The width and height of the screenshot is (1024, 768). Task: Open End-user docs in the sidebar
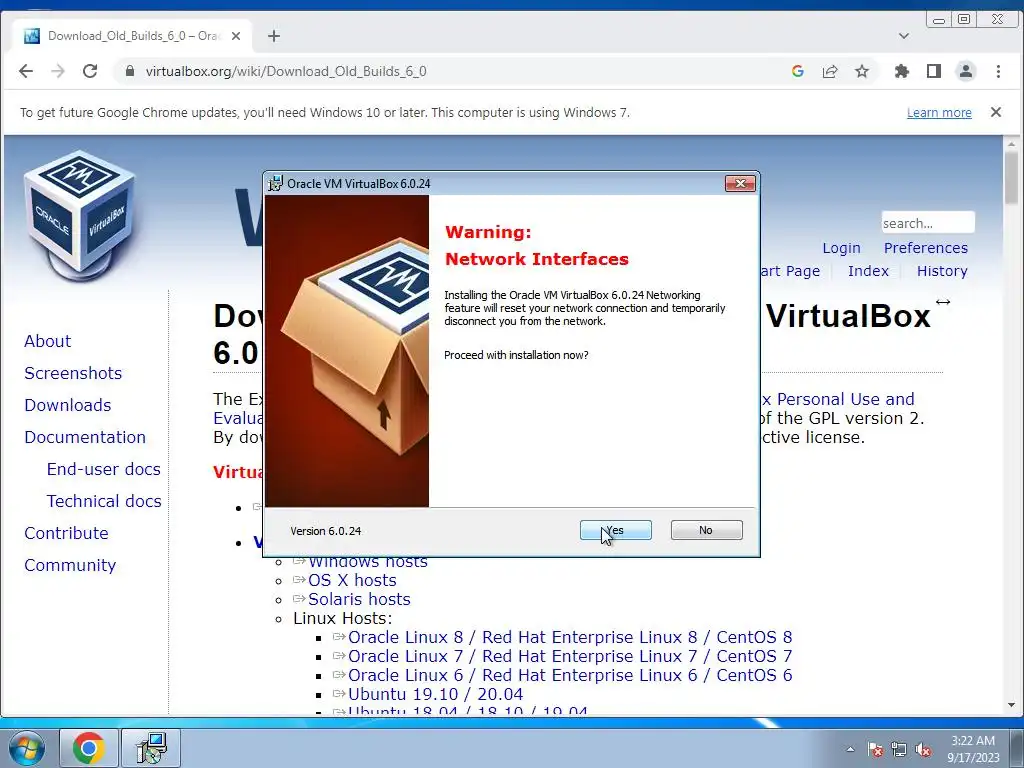[103, 469]
